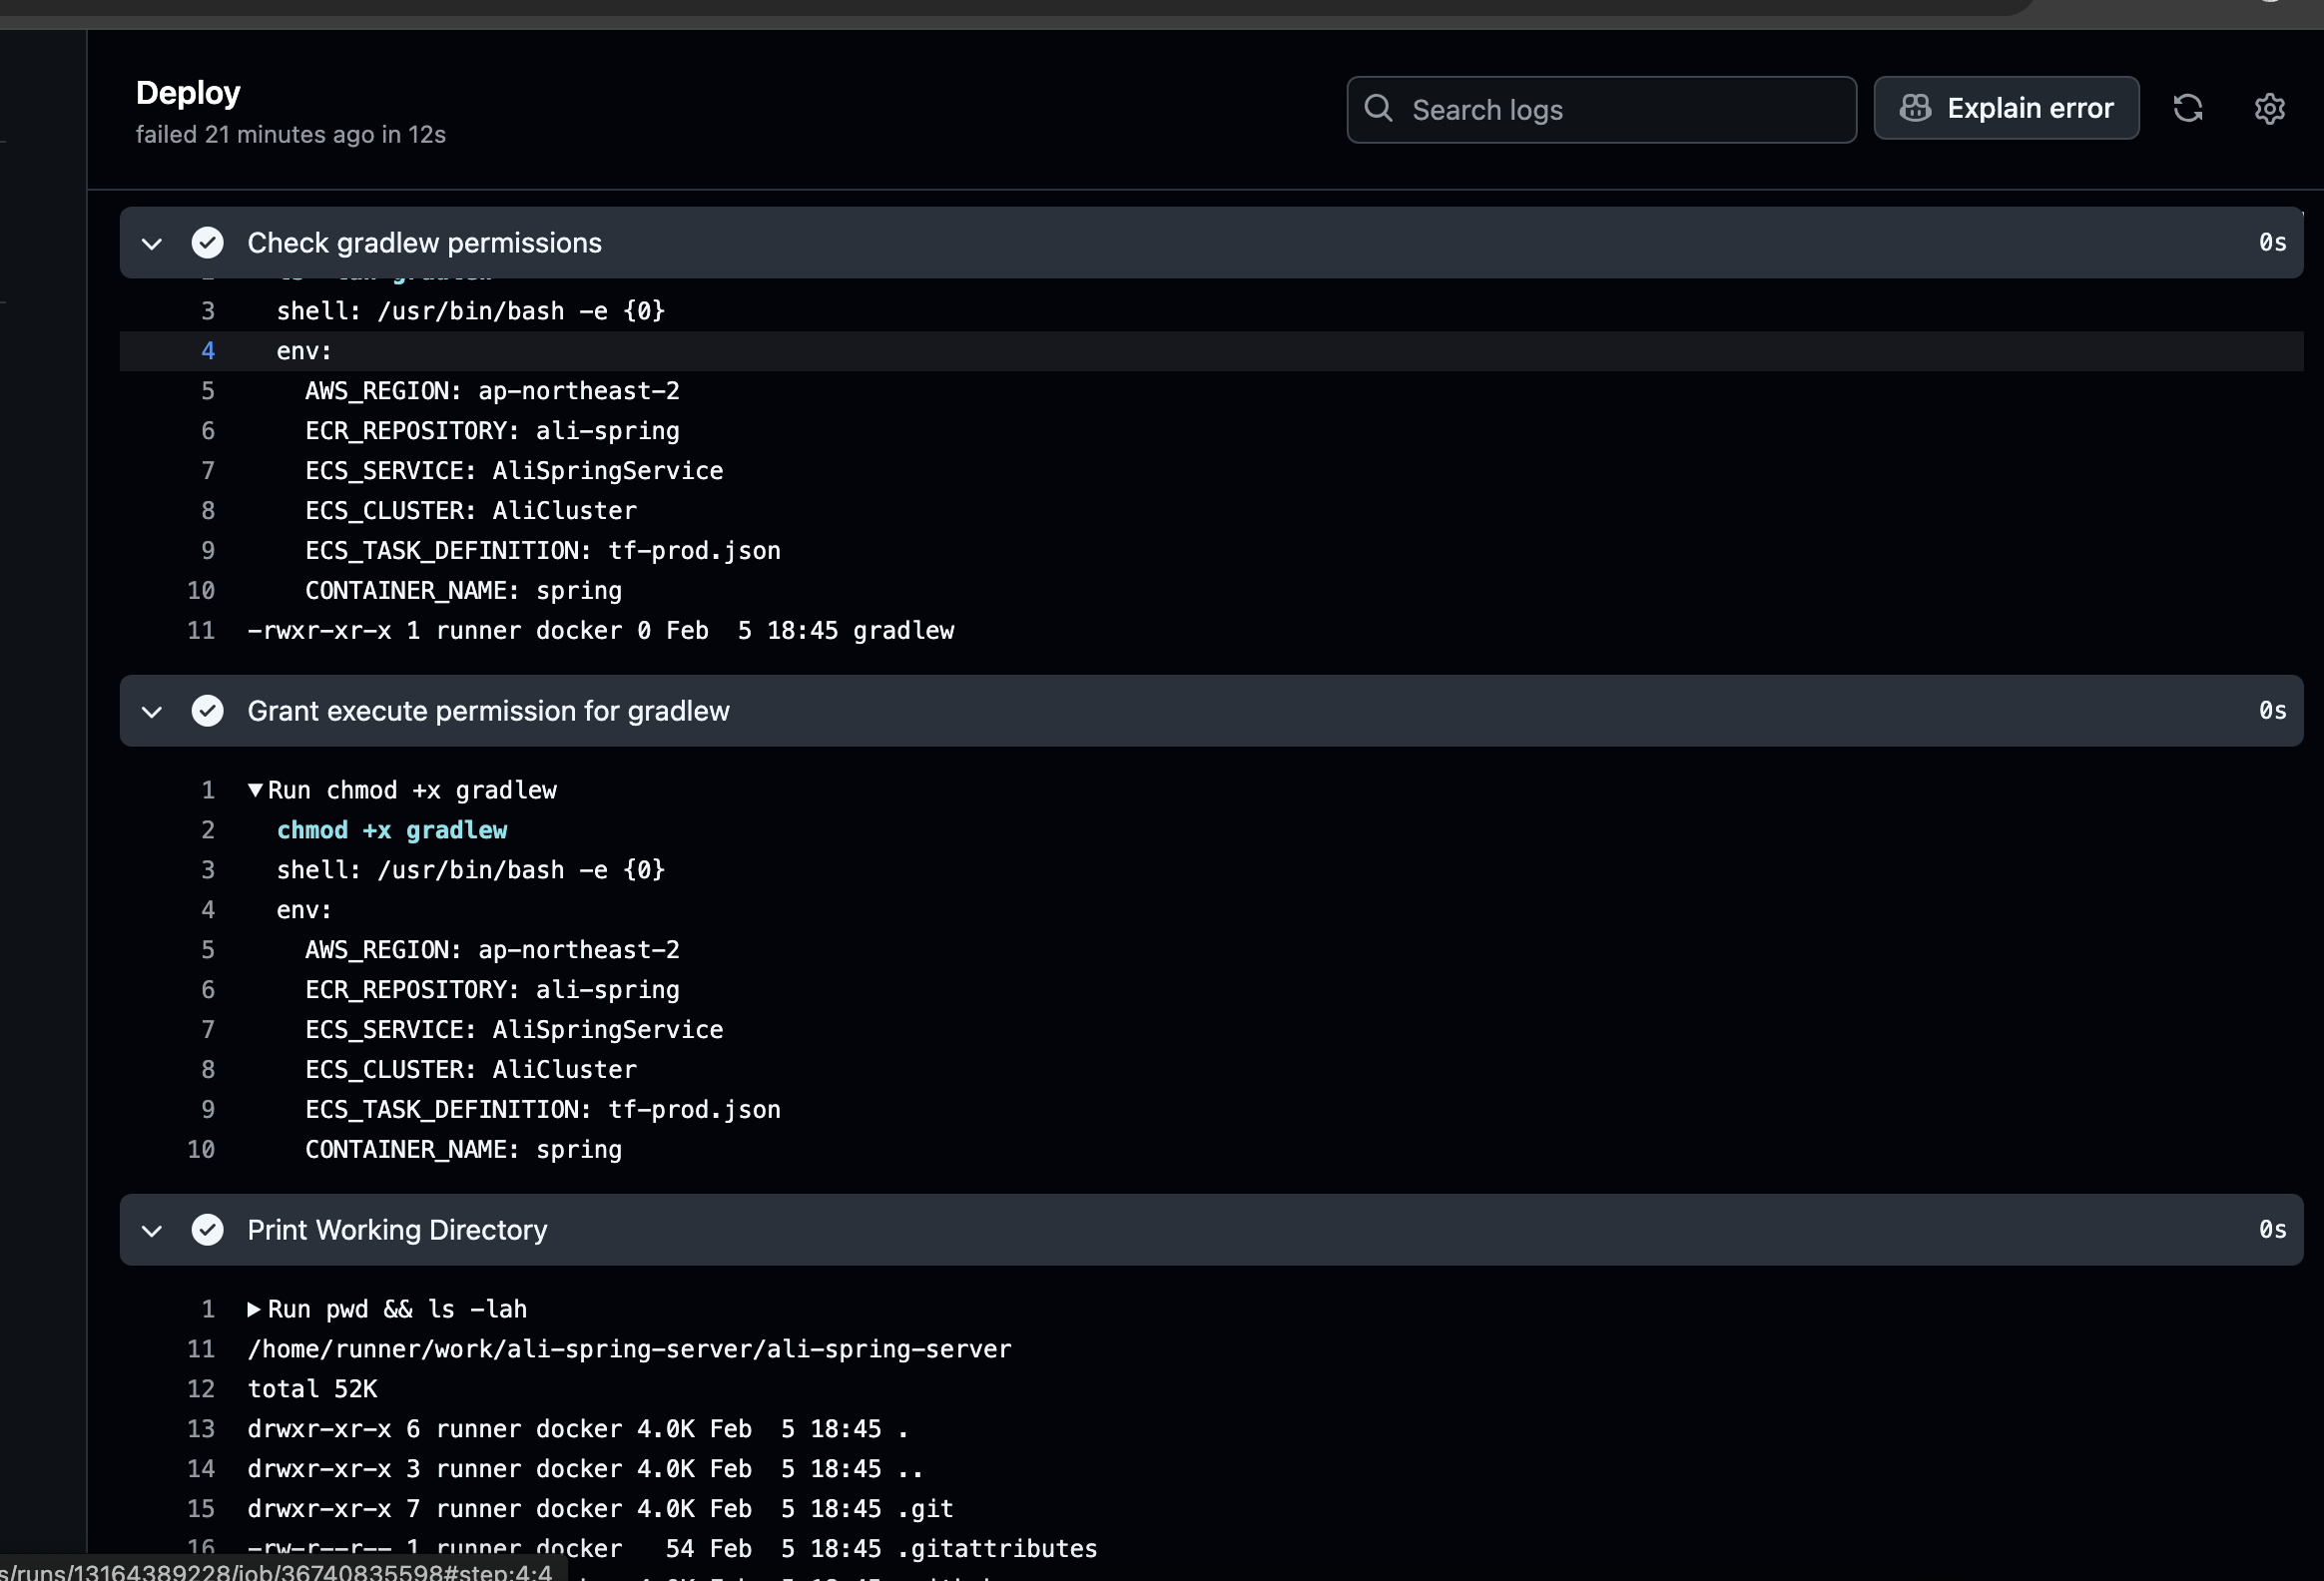
Task: Click highlighted line number 4 in first step
Action: click(208, 351)
